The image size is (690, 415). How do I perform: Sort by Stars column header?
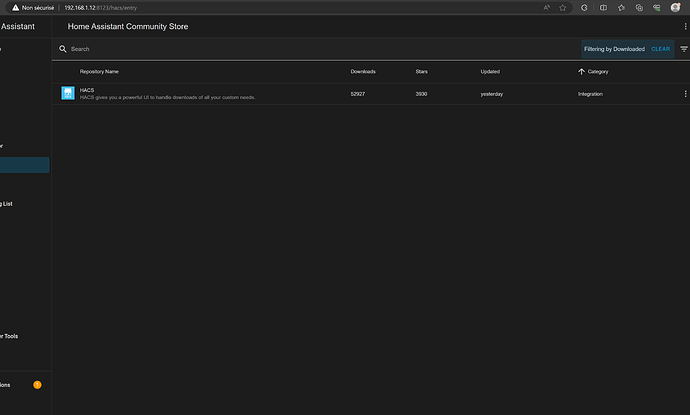click(x=421, y=71)
